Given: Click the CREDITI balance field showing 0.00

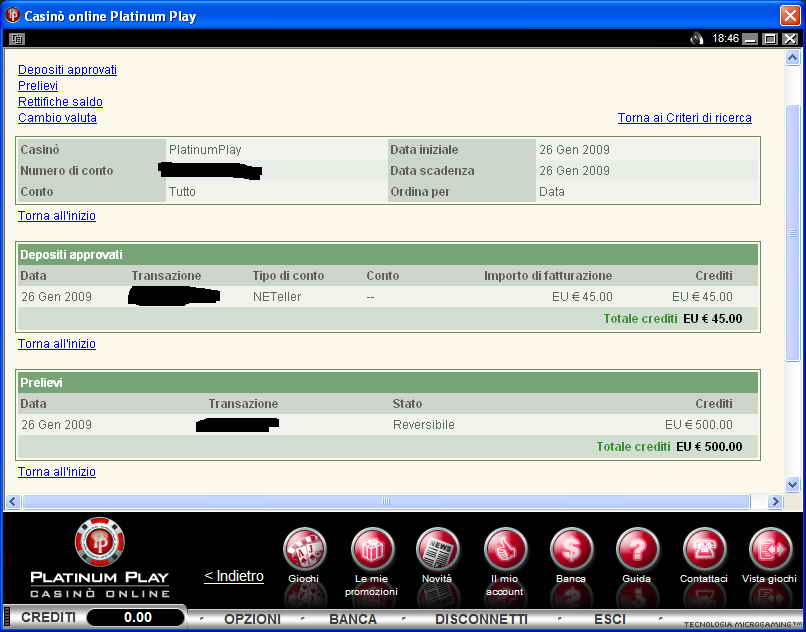Looking at the screenshot, I should click(136, 618).
